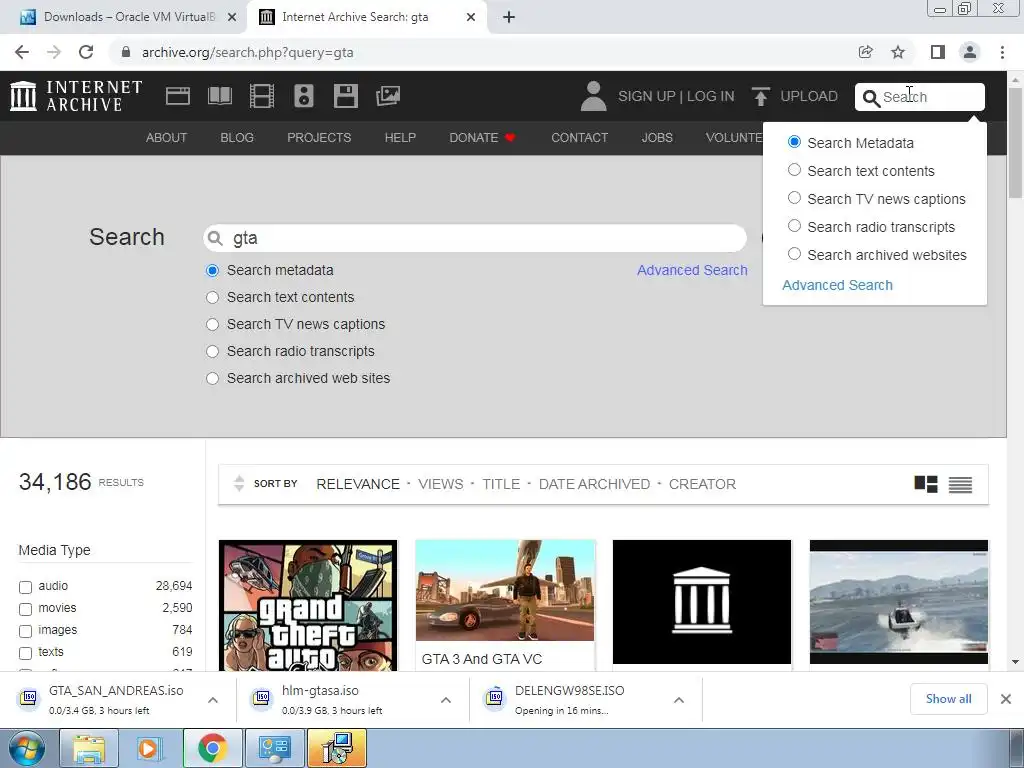This screenshot has height=768, width=1024.
Task: Click the share page icon in address bar
Action: coord(865,52)
